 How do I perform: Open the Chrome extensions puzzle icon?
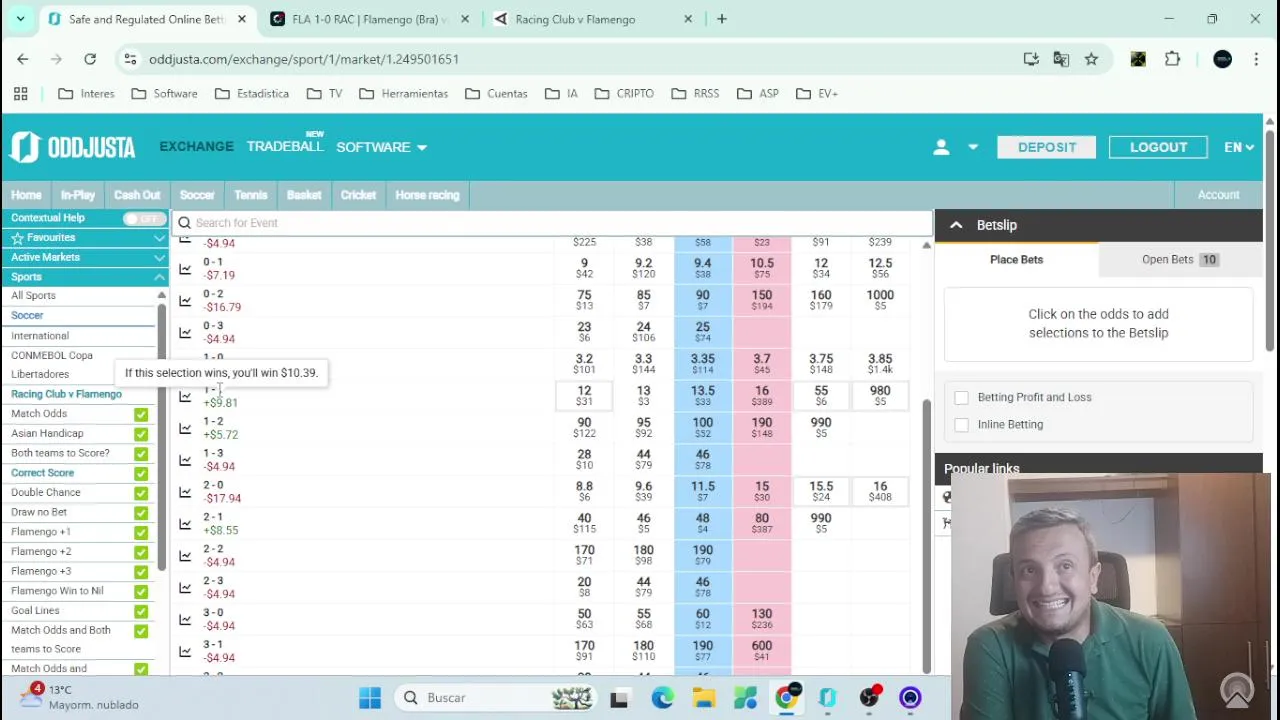click(x=1173, y=59)
